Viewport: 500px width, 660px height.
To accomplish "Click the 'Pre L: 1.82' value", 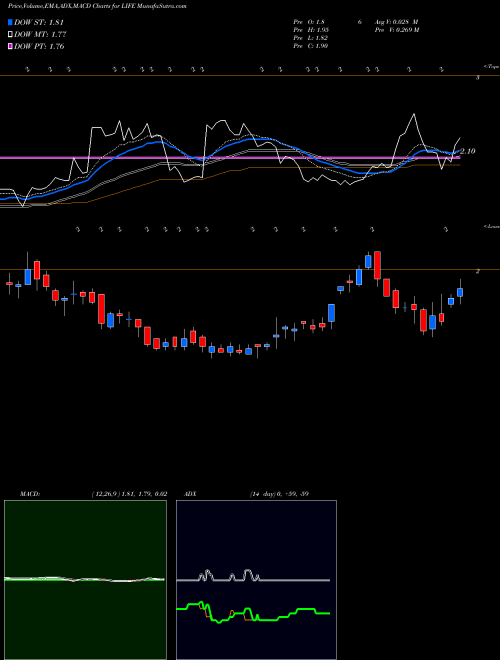I will [x=311, y=38].
